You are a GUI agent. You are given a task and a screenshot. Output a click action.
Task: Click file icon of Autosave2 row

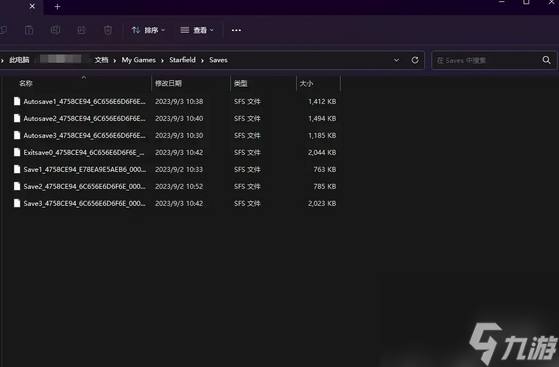(17, 118)
